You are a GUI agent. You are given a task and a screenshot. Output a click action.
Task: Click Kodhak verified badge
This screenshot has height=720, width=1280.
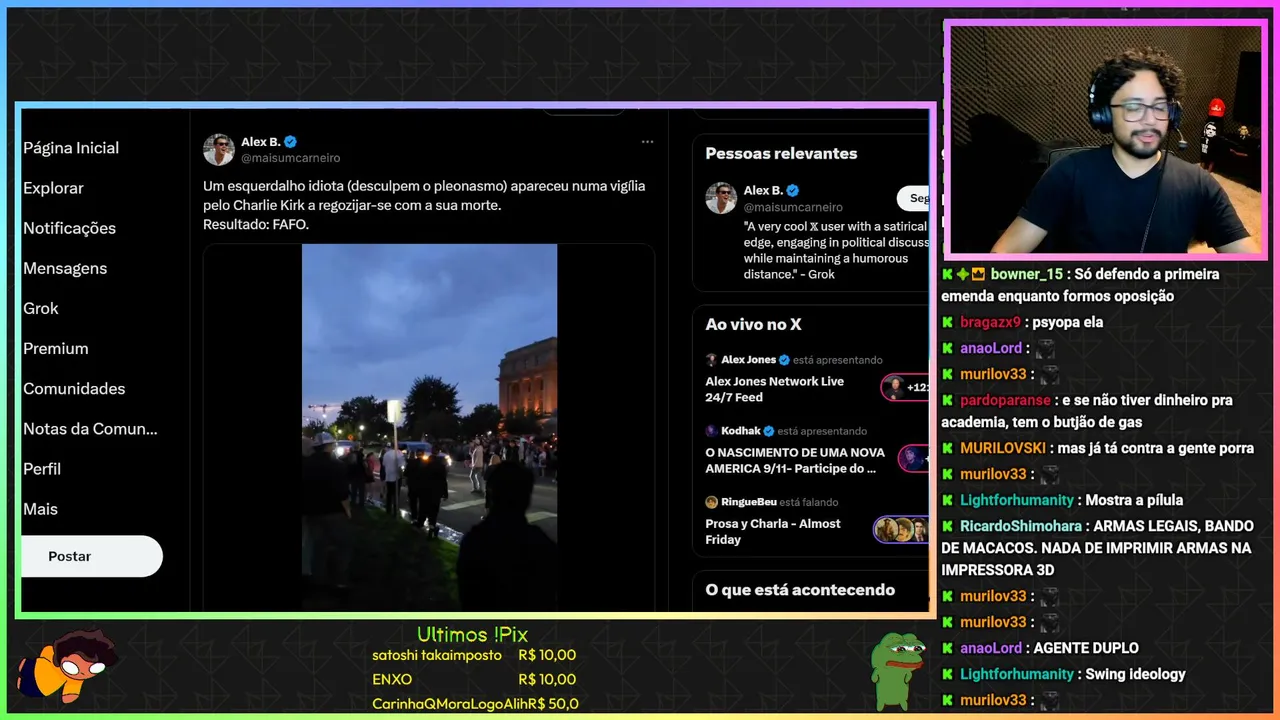click(769, 431)
